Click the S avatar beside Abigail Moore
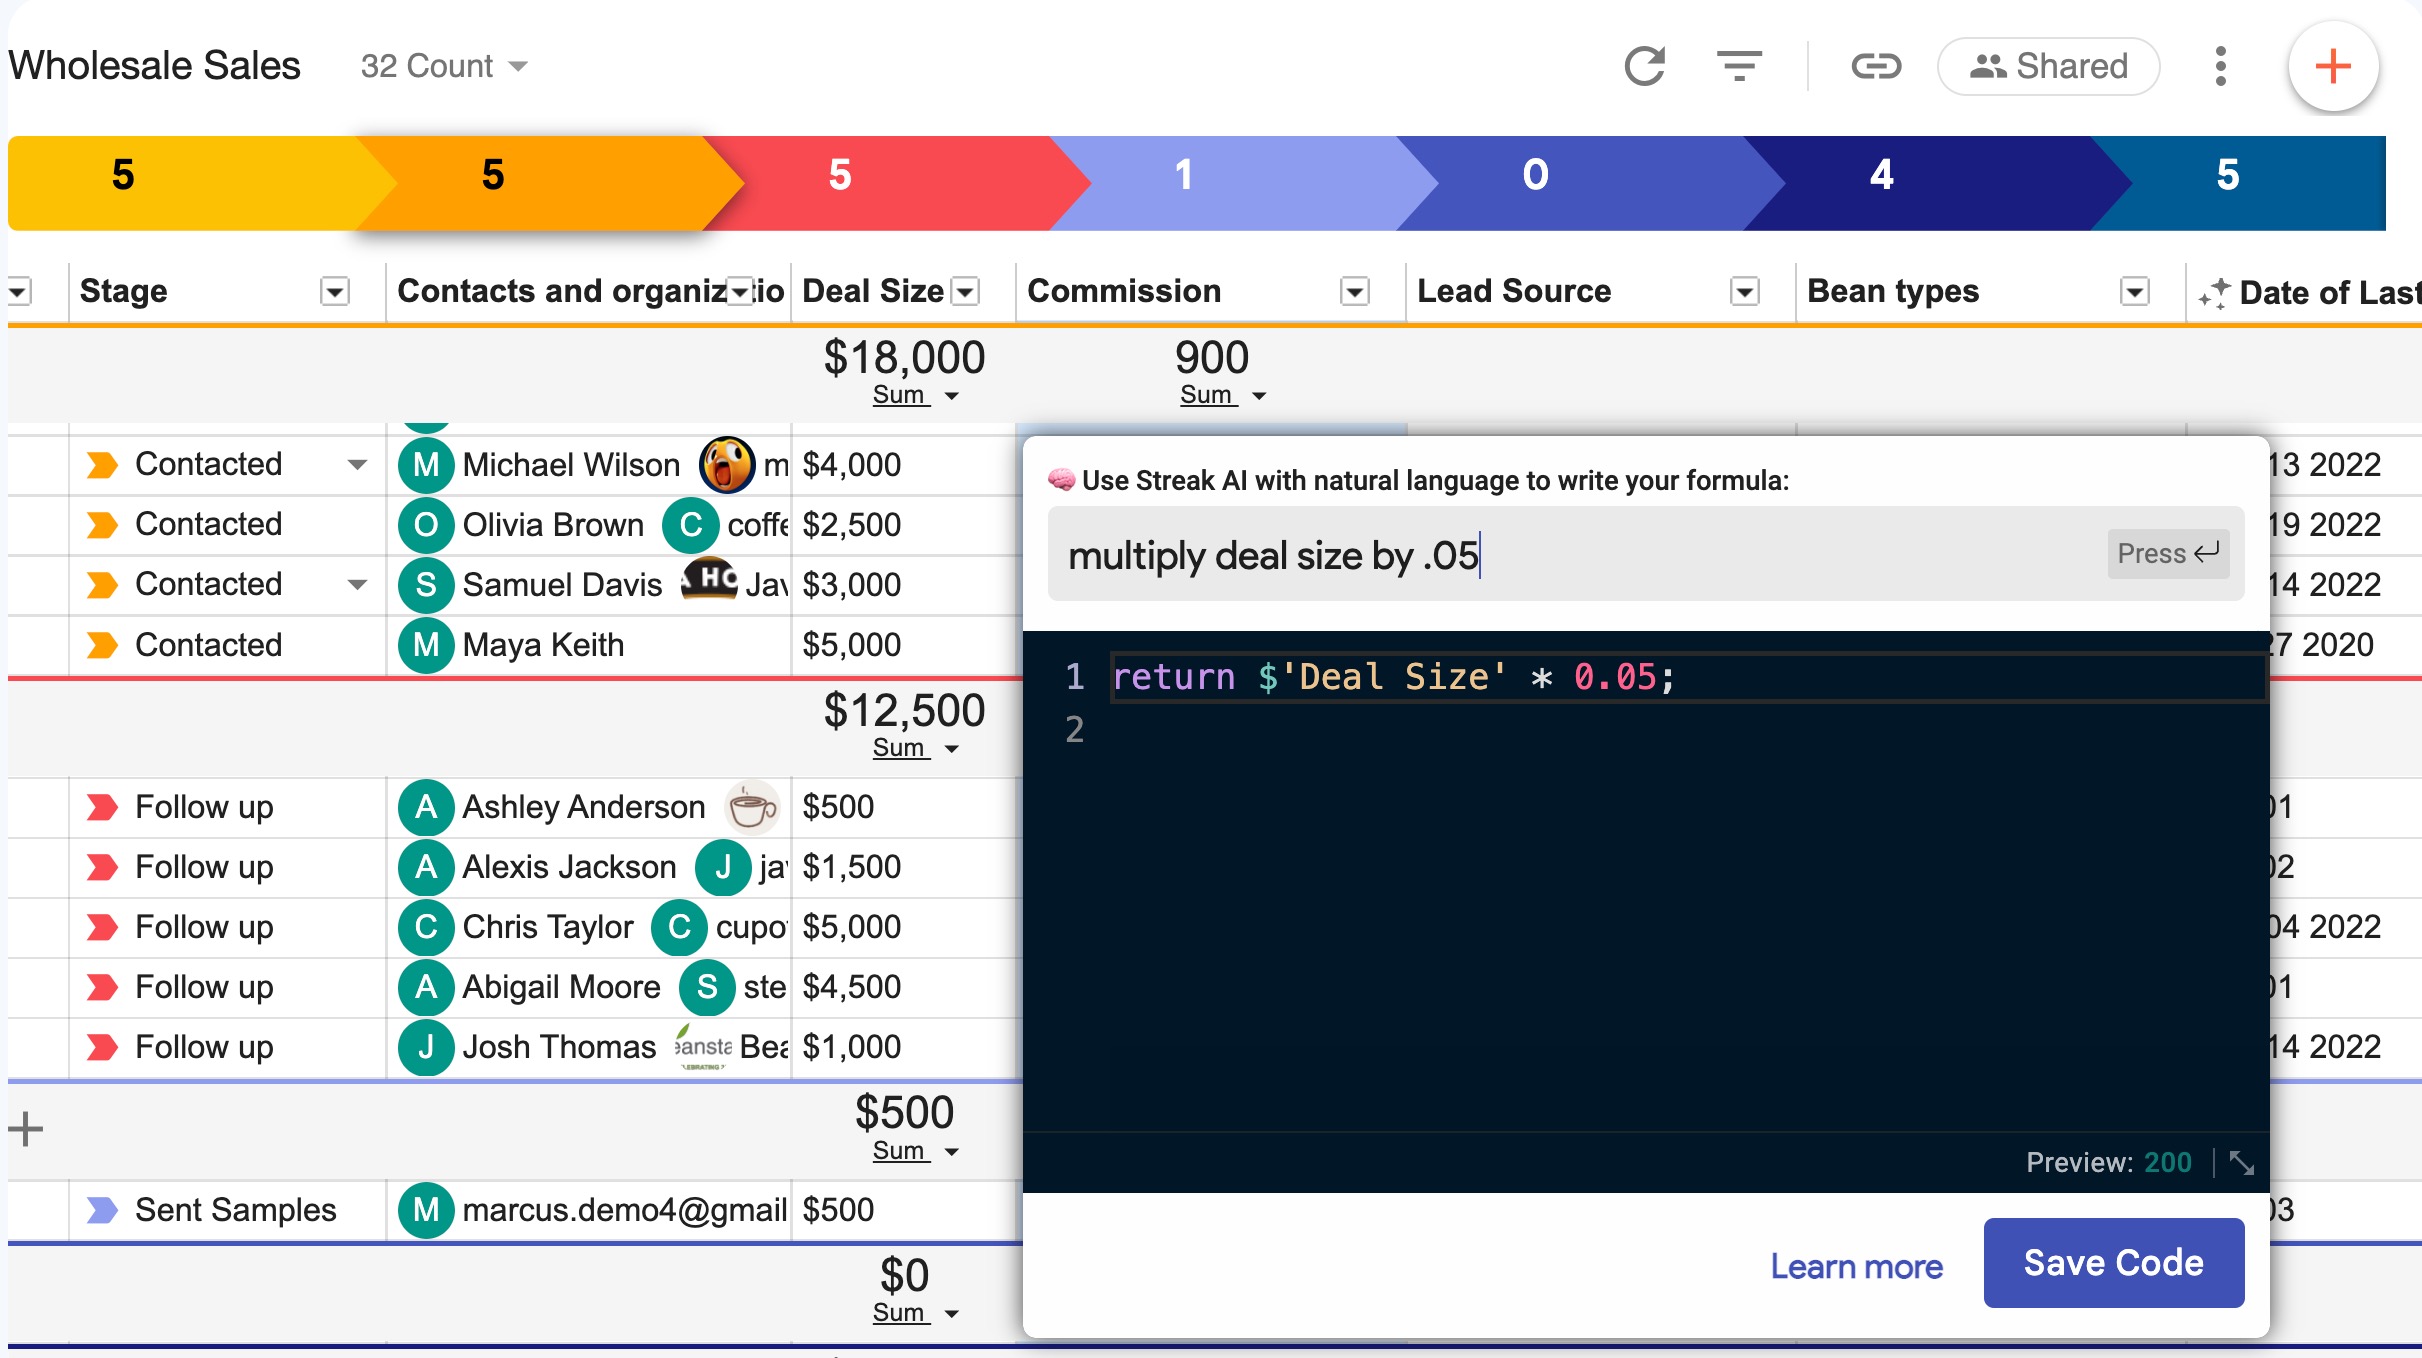2422x1358 pixels. 707,987
